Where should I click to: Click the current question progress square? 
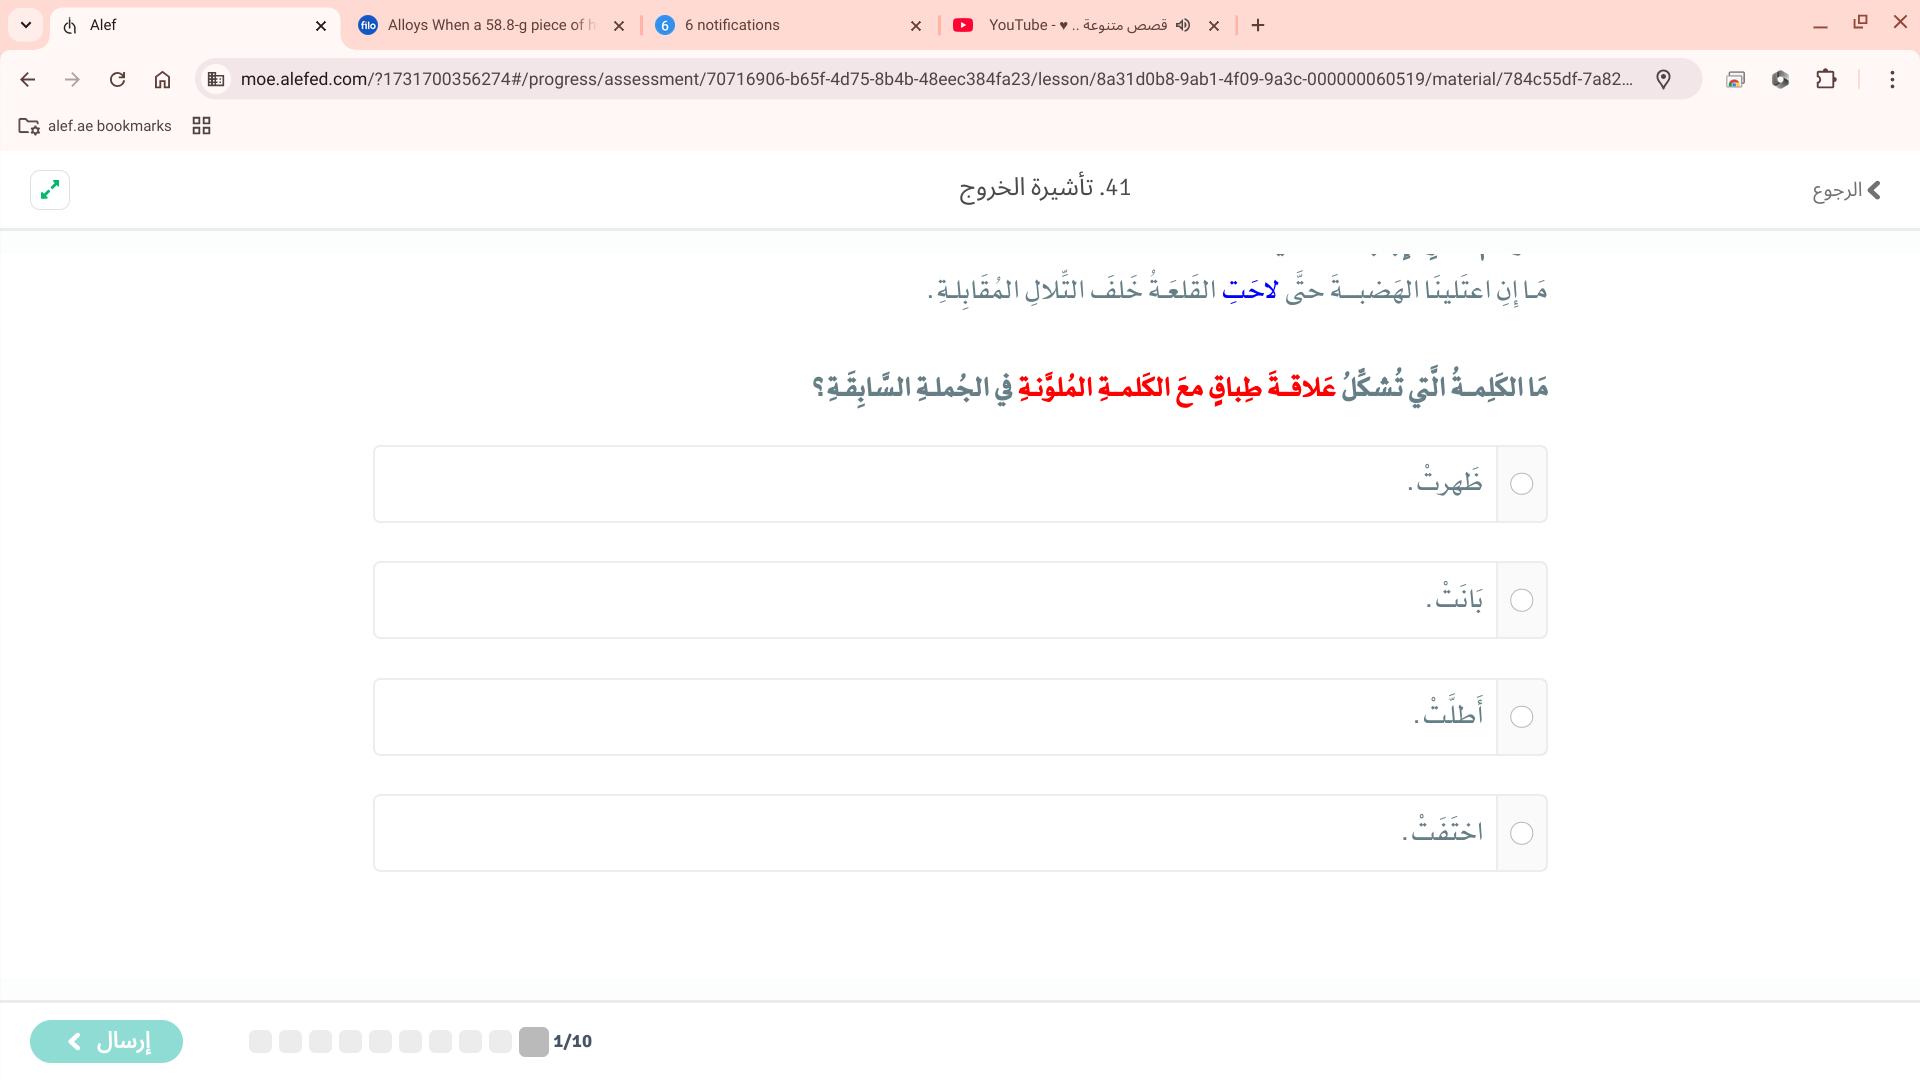point(534,1041)
